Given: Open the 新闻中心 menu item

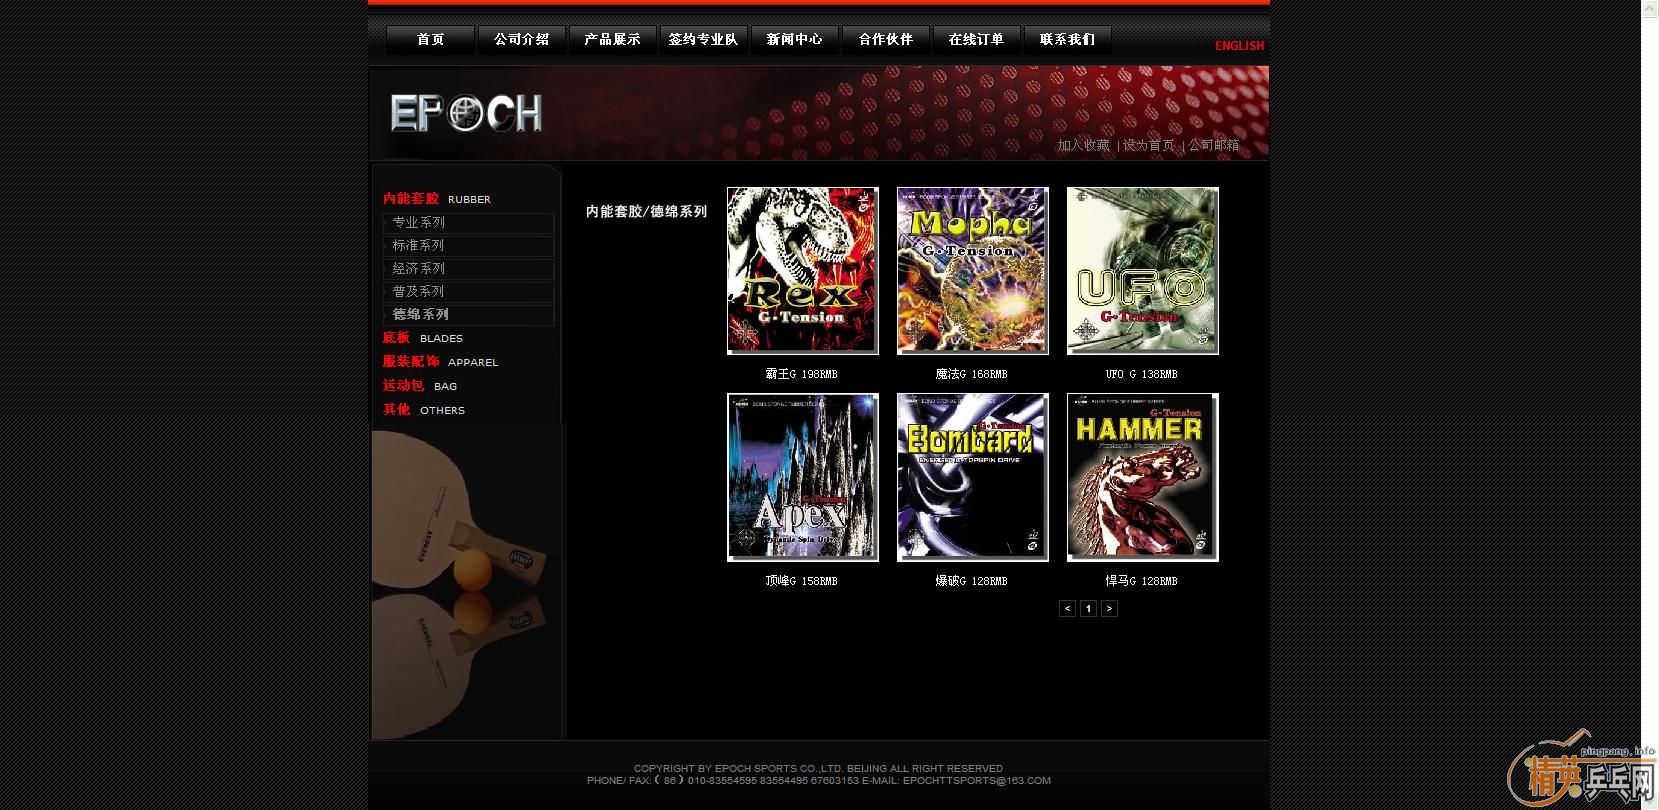Looking at the screenshot, I should click(794, 40).
